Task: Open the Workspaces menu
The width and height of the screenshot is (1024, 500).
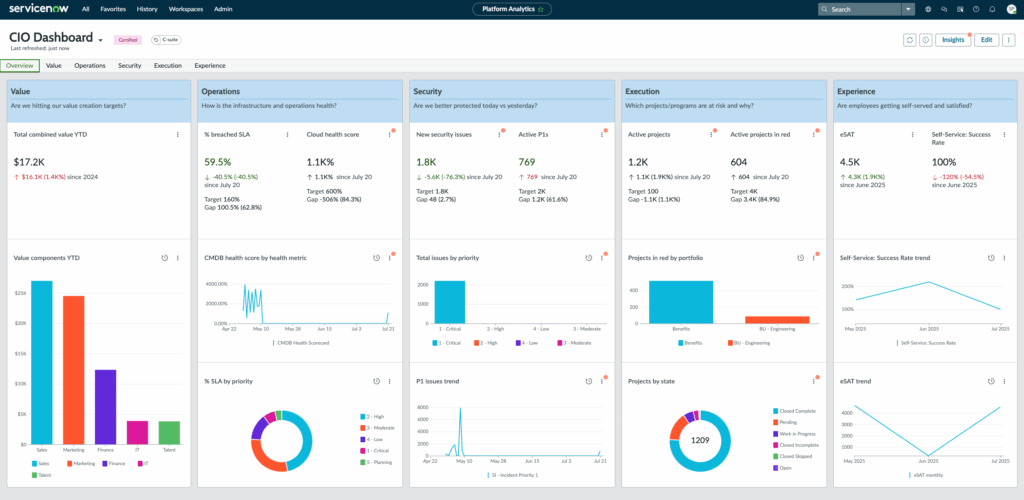Action: [x=185, y=9]
